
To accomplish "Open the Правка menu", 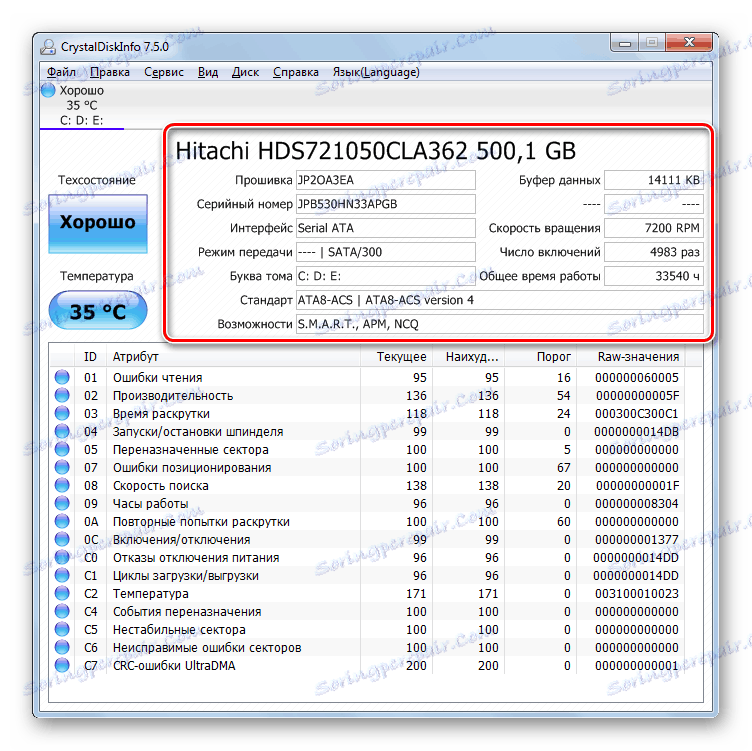I will (110, 72).
